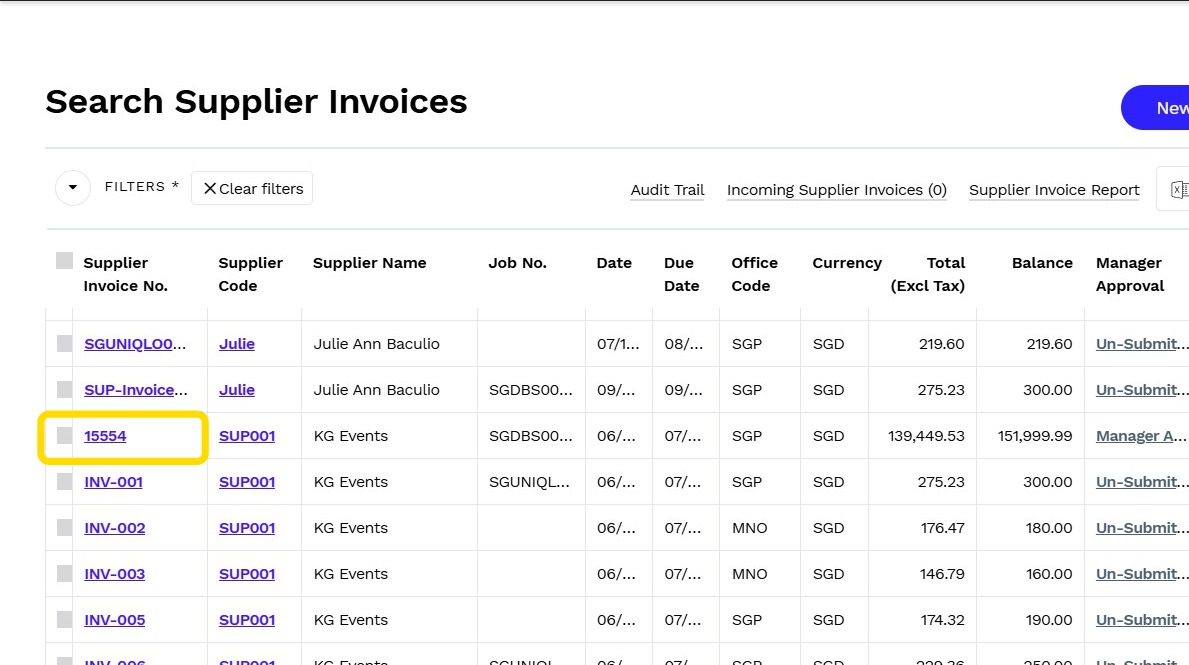Viewport: 1189px width, 665px height.
Task: Click the Total (Excl Tax) column header
Action: pyautogui.click(x=927, y=274)
